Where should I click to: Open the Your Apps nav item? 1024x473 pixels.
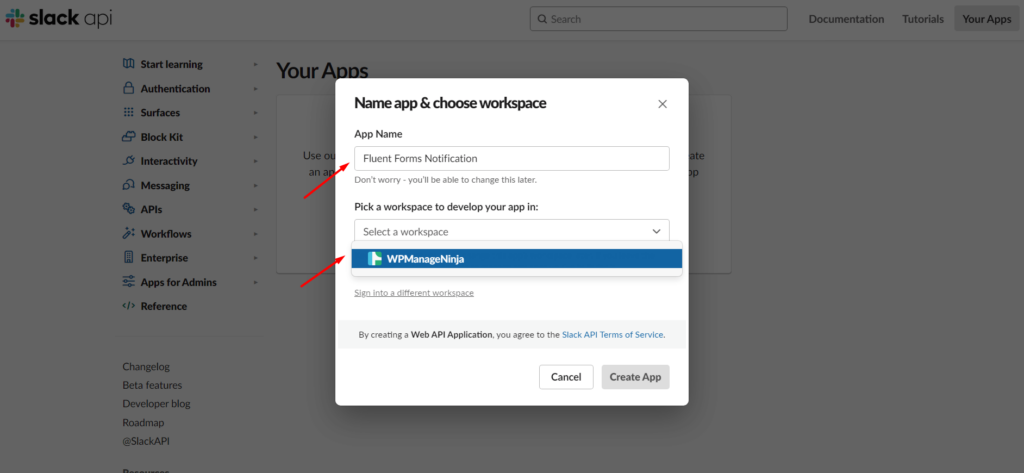tap(987, 19)
